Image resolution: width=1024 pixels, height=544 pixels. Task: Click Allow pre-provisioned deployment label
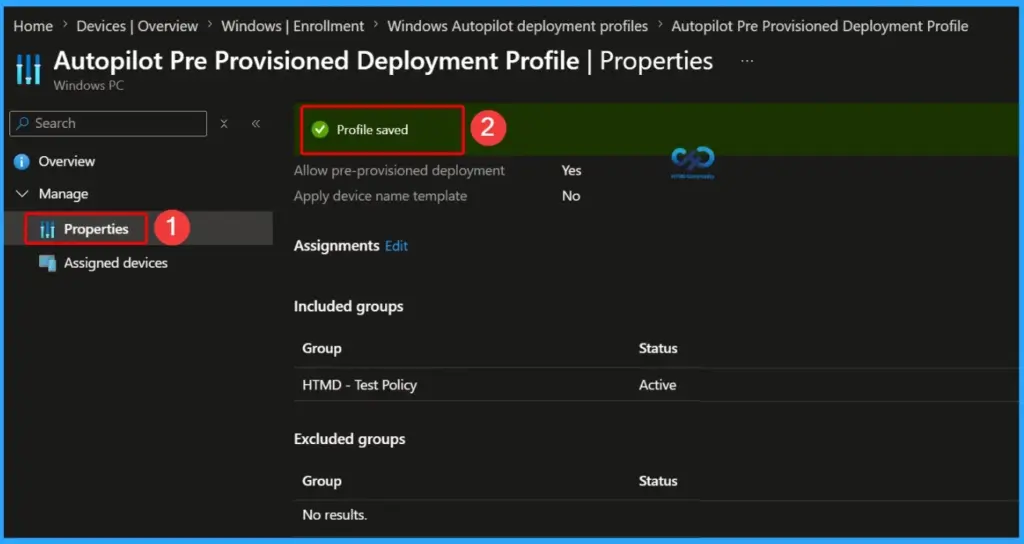click(399, 170)
